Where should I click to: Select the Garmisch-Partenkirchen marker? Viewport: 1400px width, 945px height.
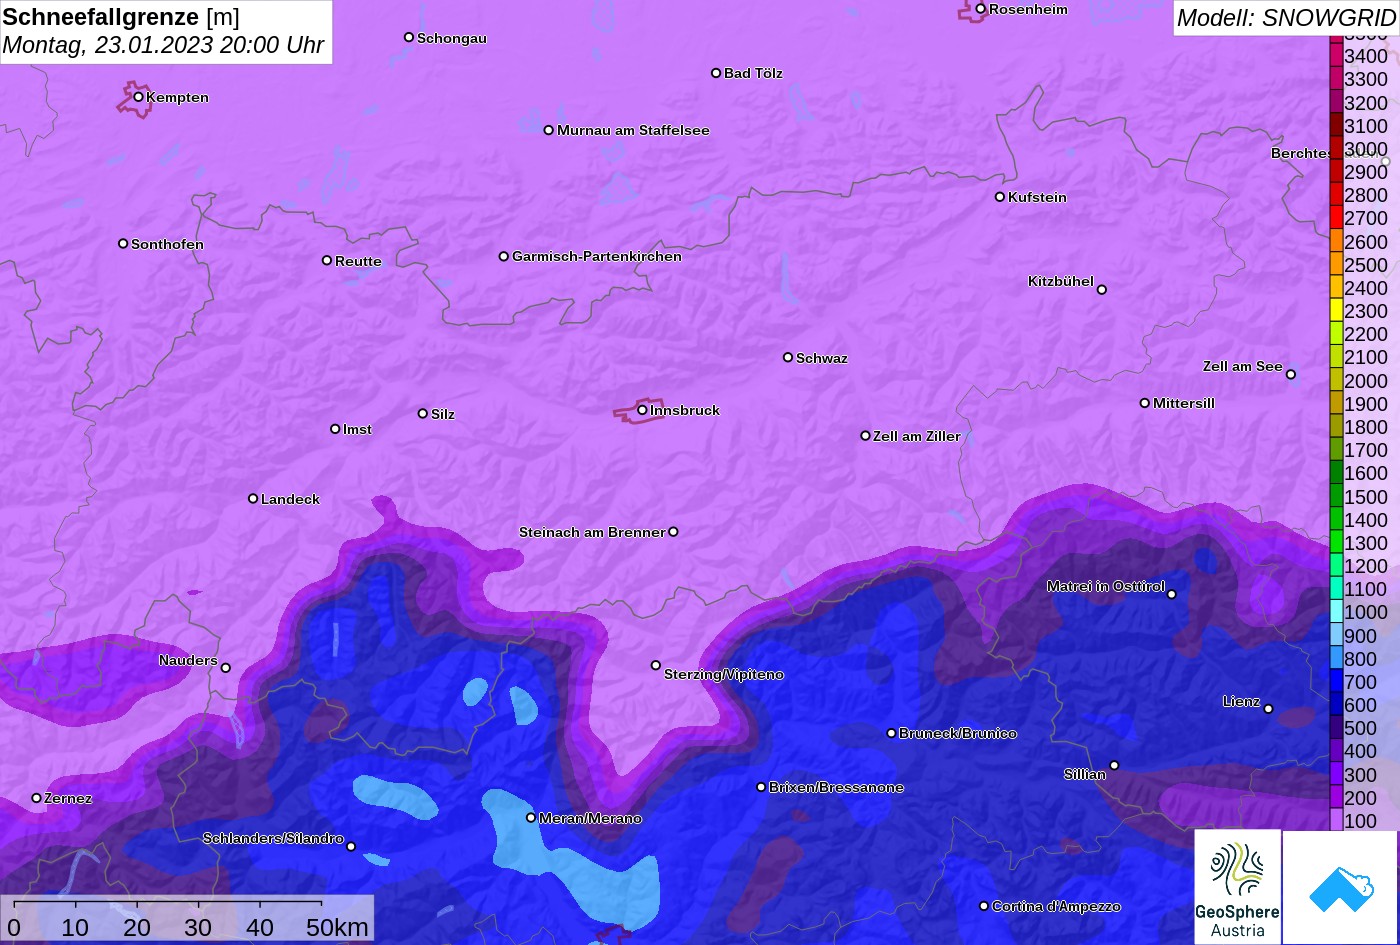tap(504, 256)
